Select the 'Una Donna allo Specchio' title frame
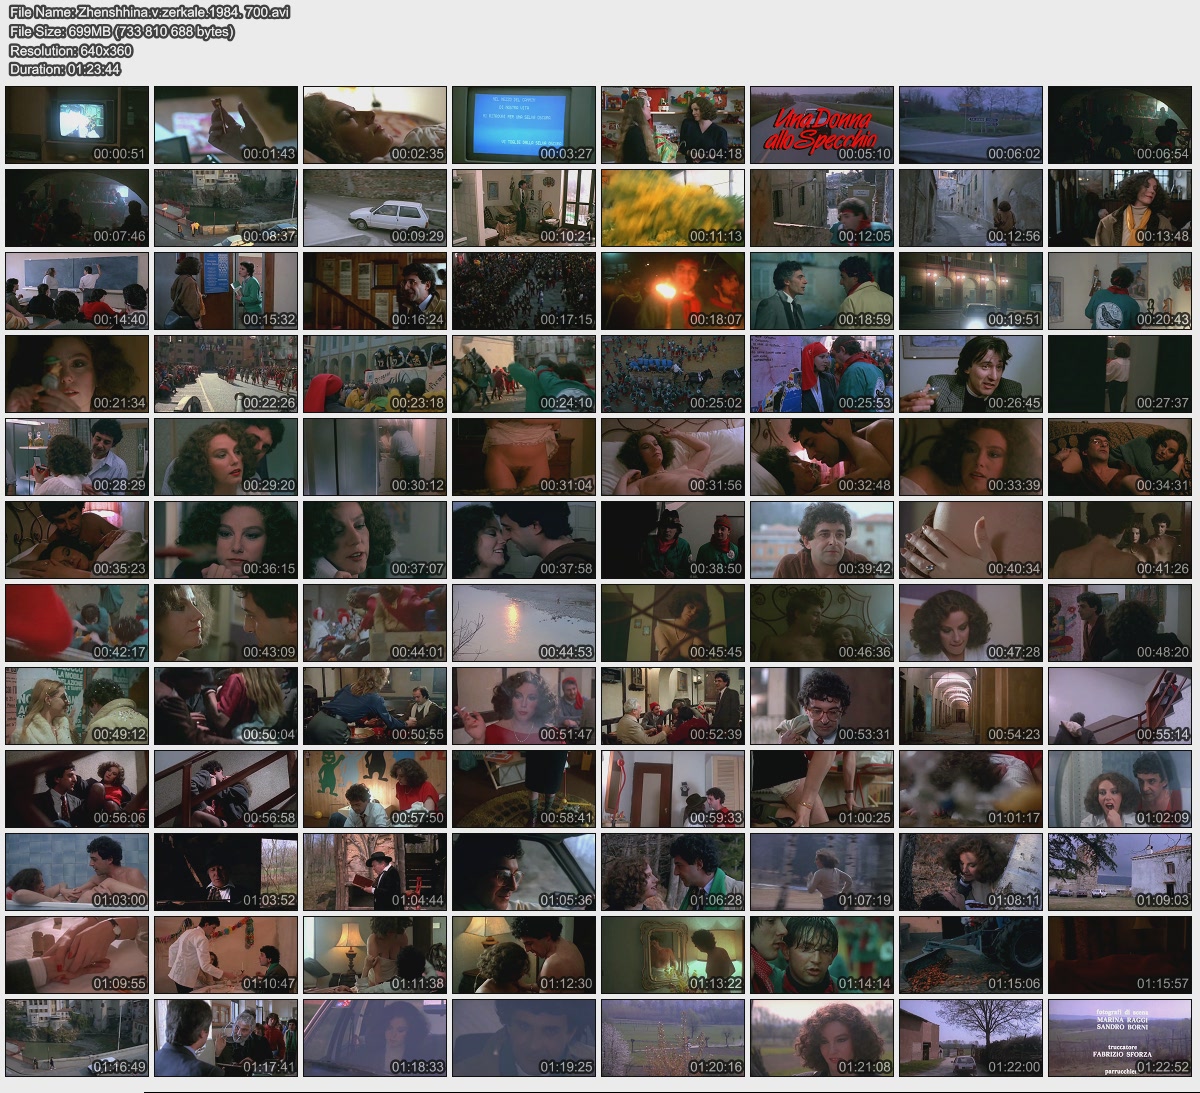 coord(821,125)
